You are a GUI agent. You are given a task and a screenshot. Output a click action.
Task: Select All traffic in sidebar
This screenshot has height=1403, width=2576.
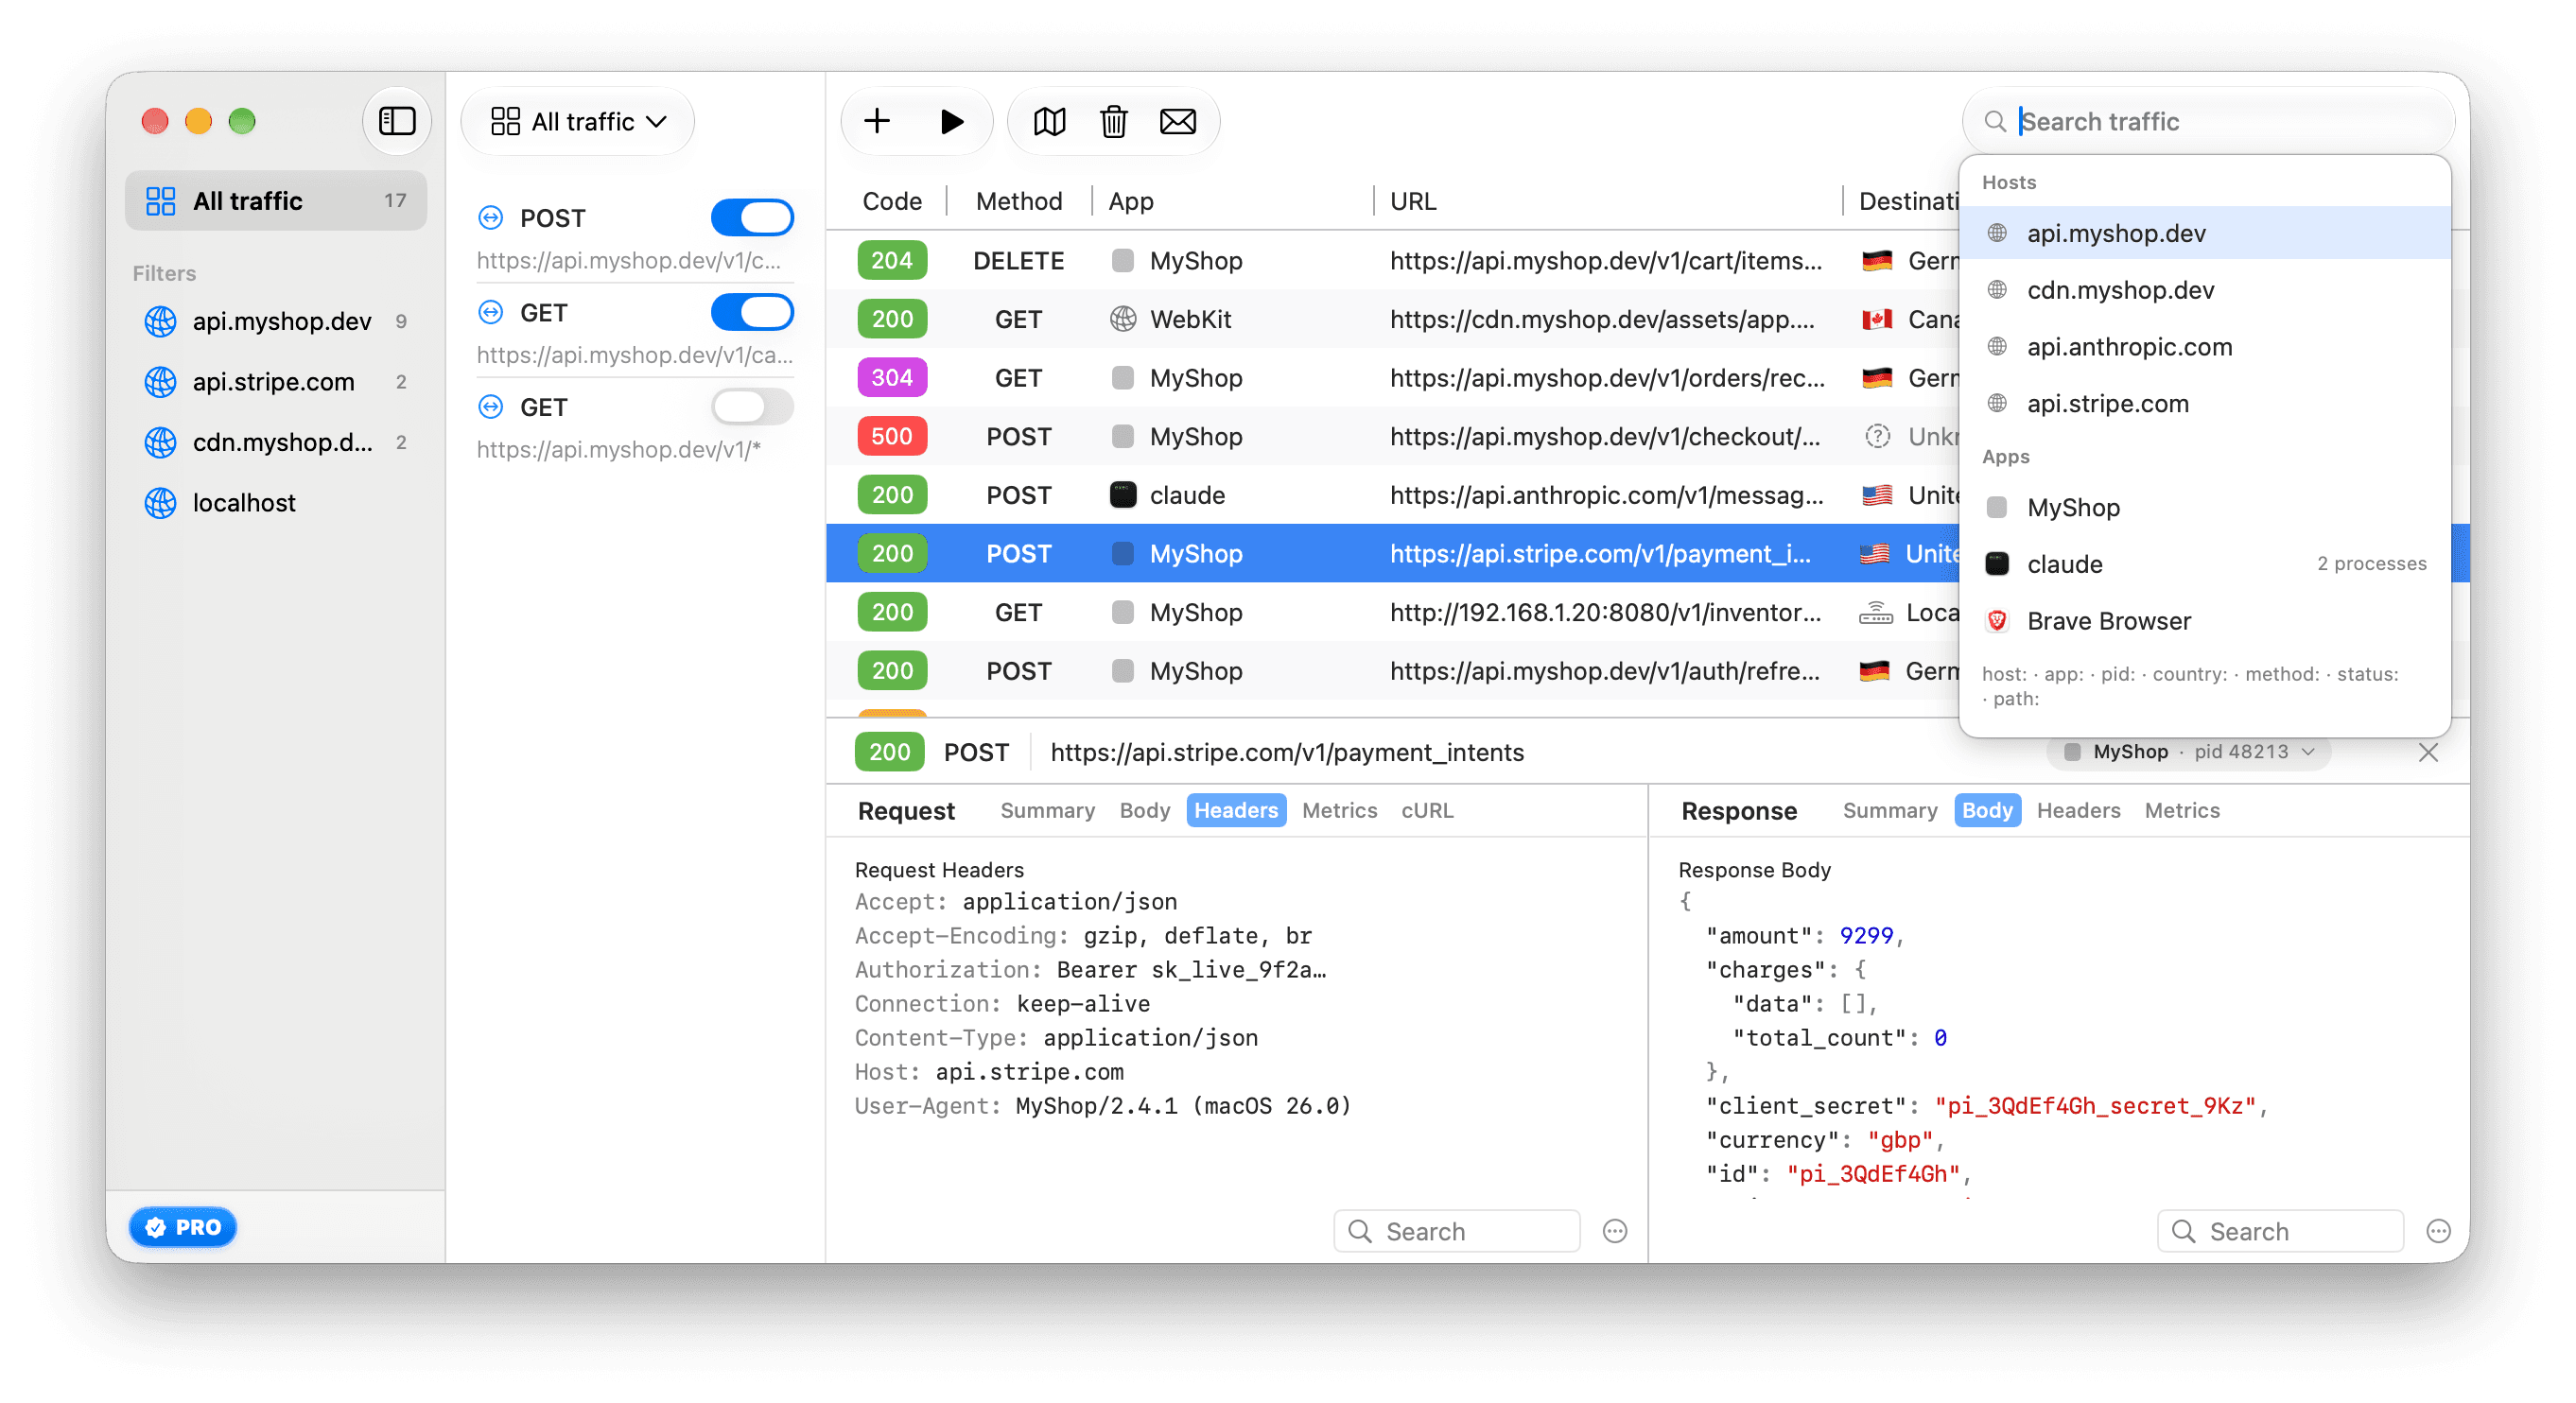pos(276,201)
